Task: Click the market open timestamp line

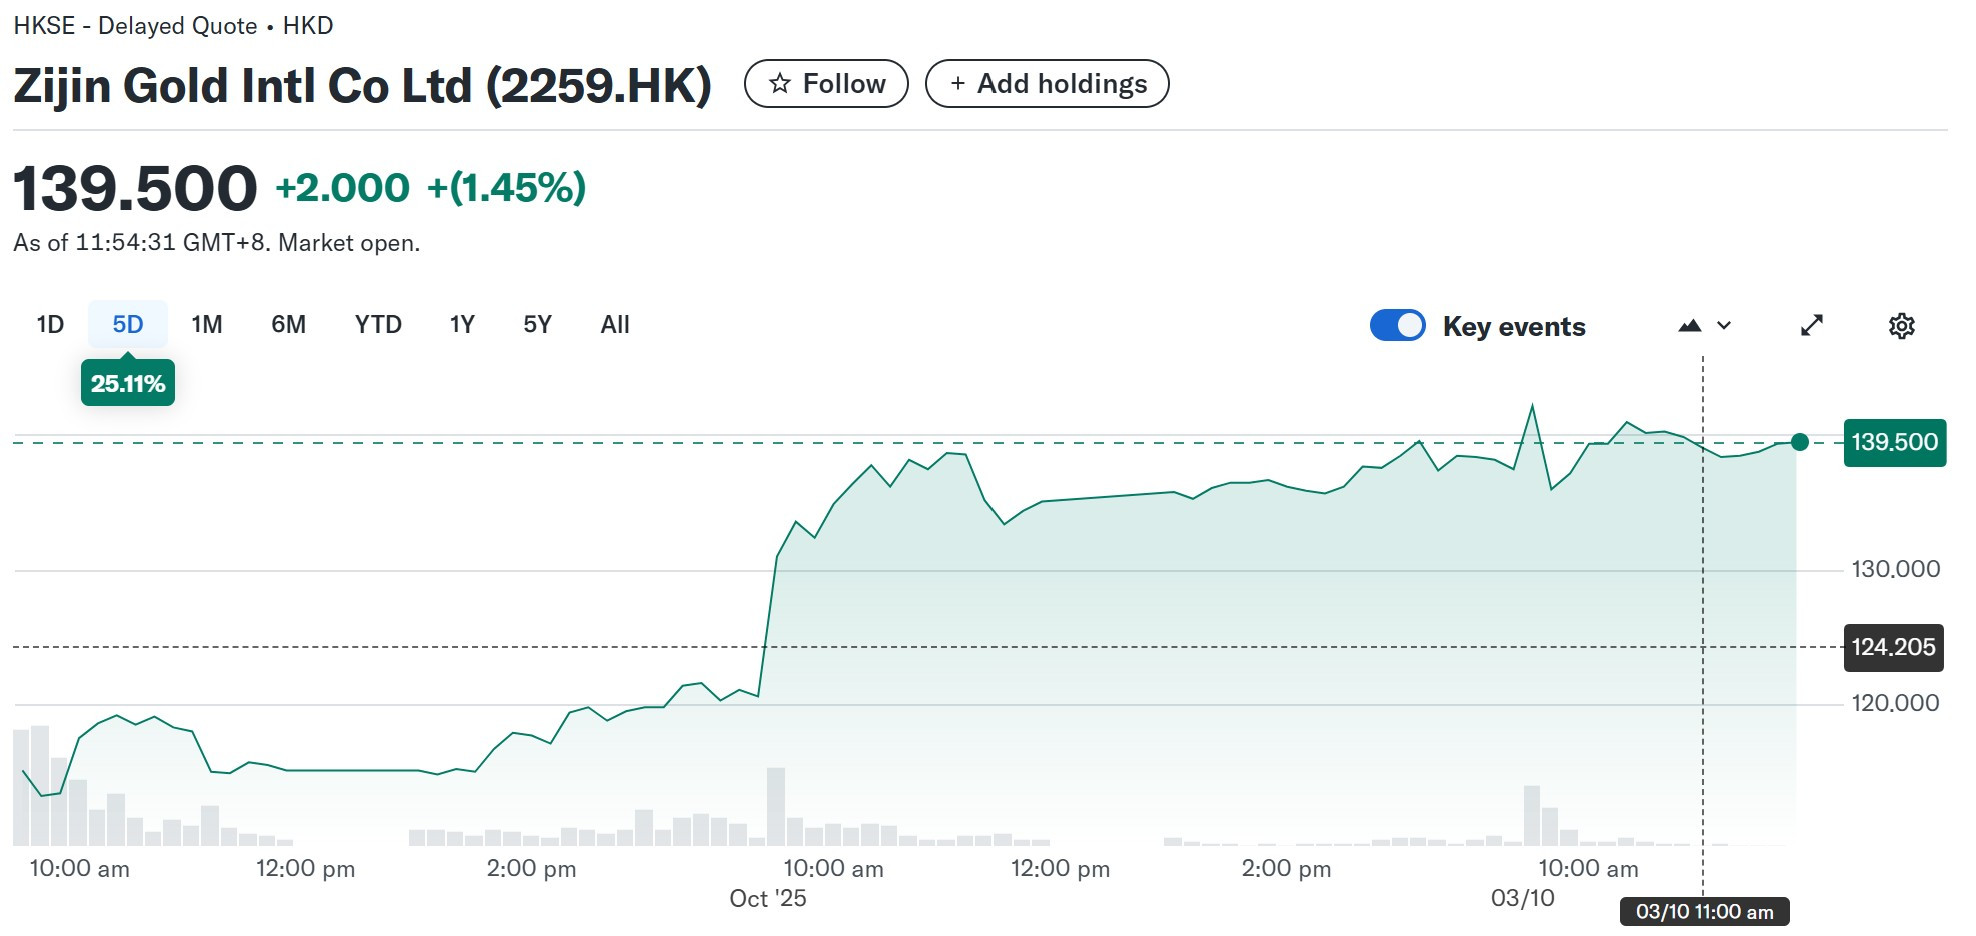Action: (217, 243)
